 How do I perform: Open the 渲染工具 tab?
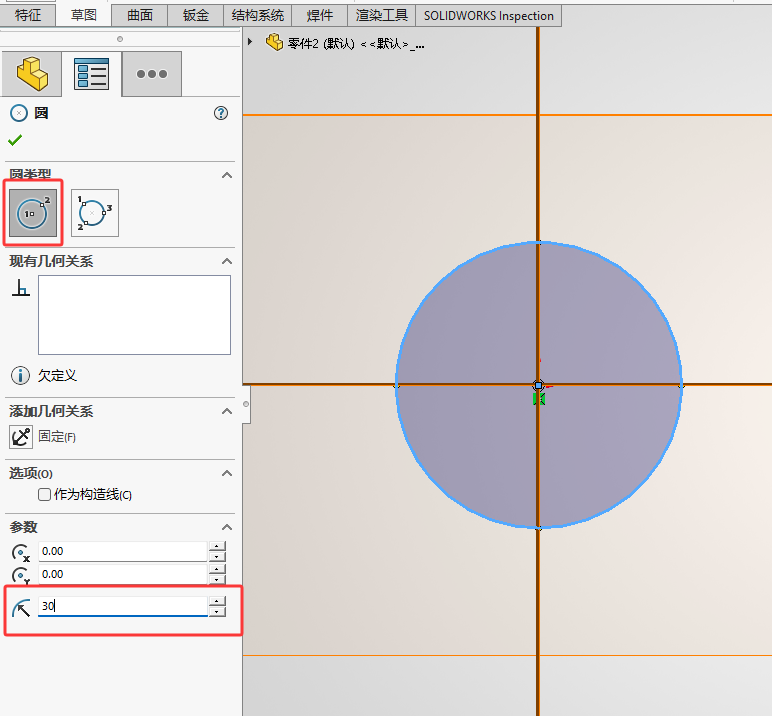(x=382, y=15)
